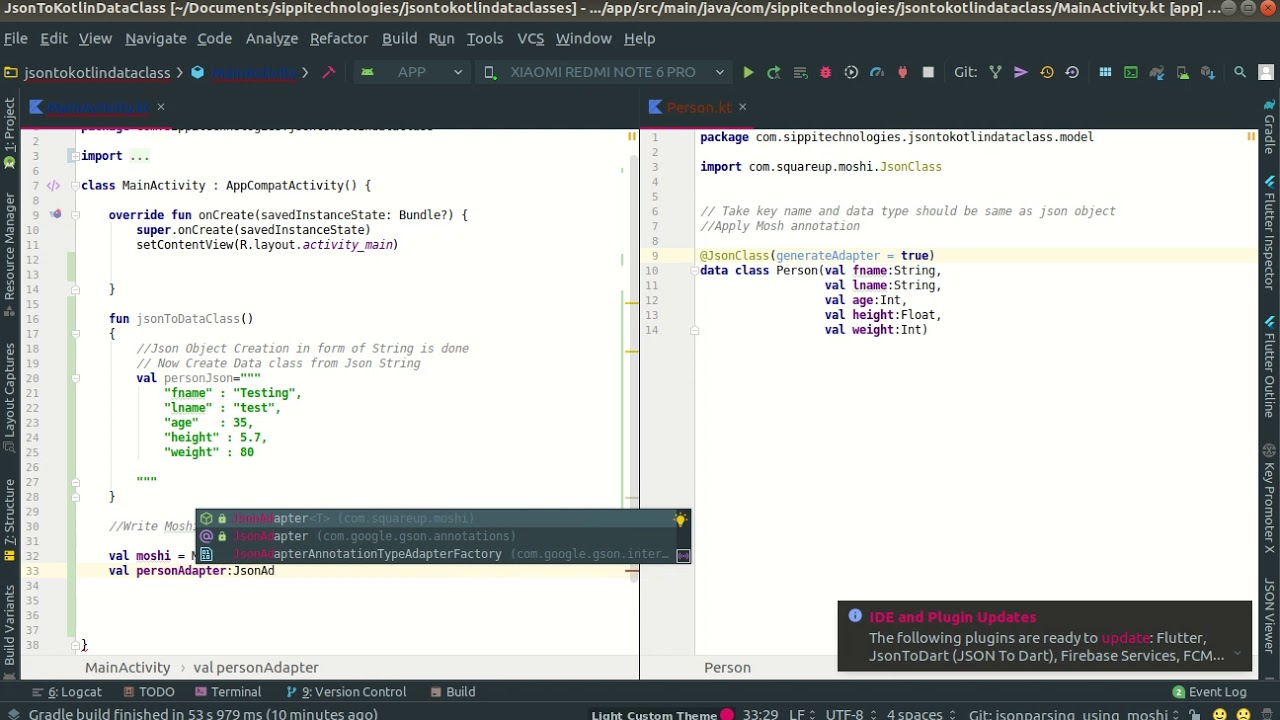Click the update link in plugin notification
1280x720 pixels.
[1125, 637]
